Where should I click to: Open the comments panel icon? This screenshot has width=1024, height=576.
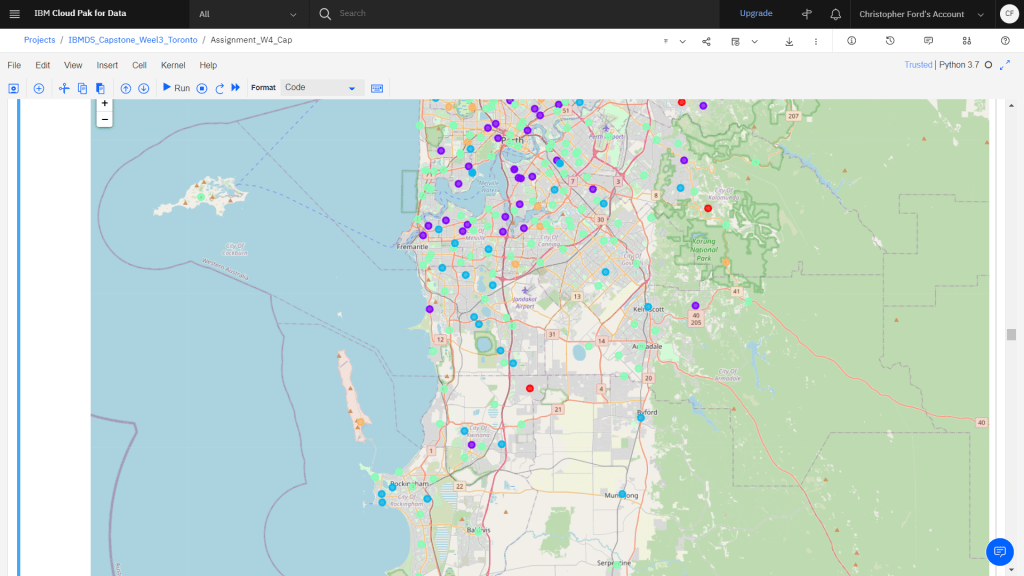pyautogui.click(x=928, y=41)
